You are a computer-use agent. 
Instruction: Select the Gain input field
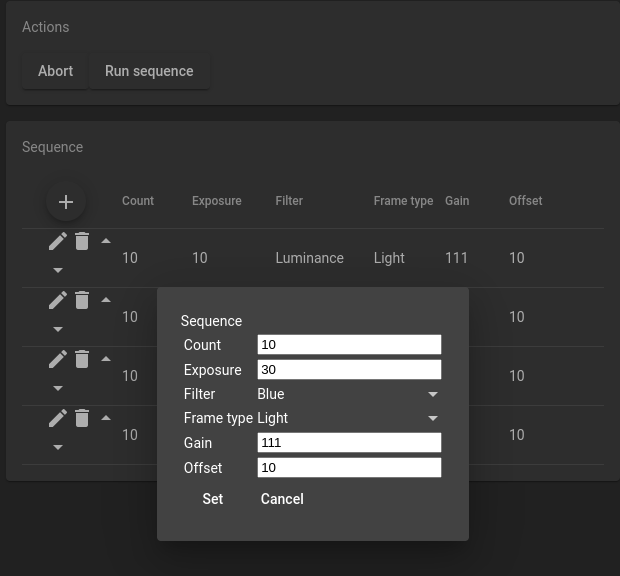coord(349,443)
